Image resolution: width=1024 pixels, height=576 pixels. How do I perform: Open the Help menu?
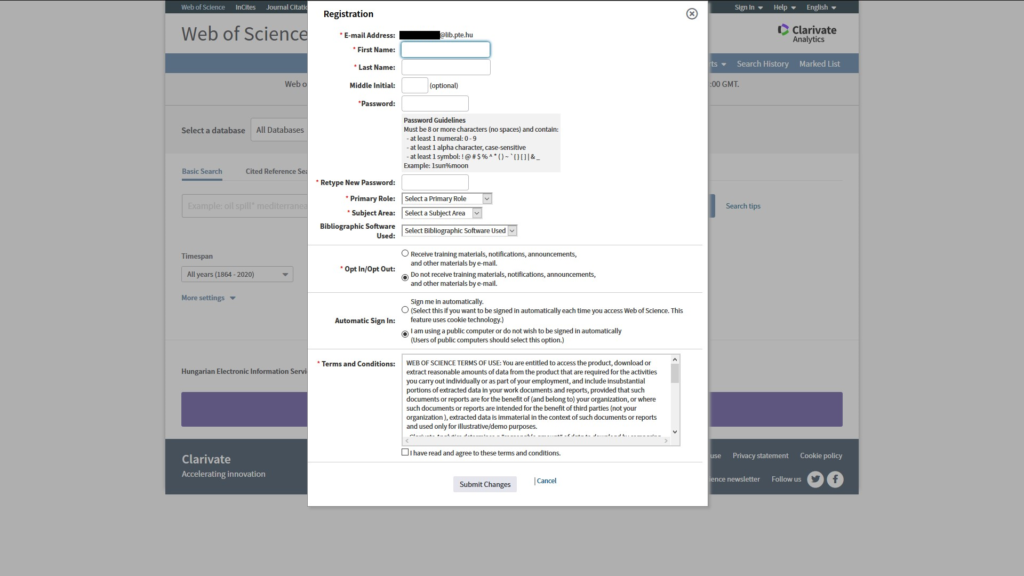tap(784, 7)
